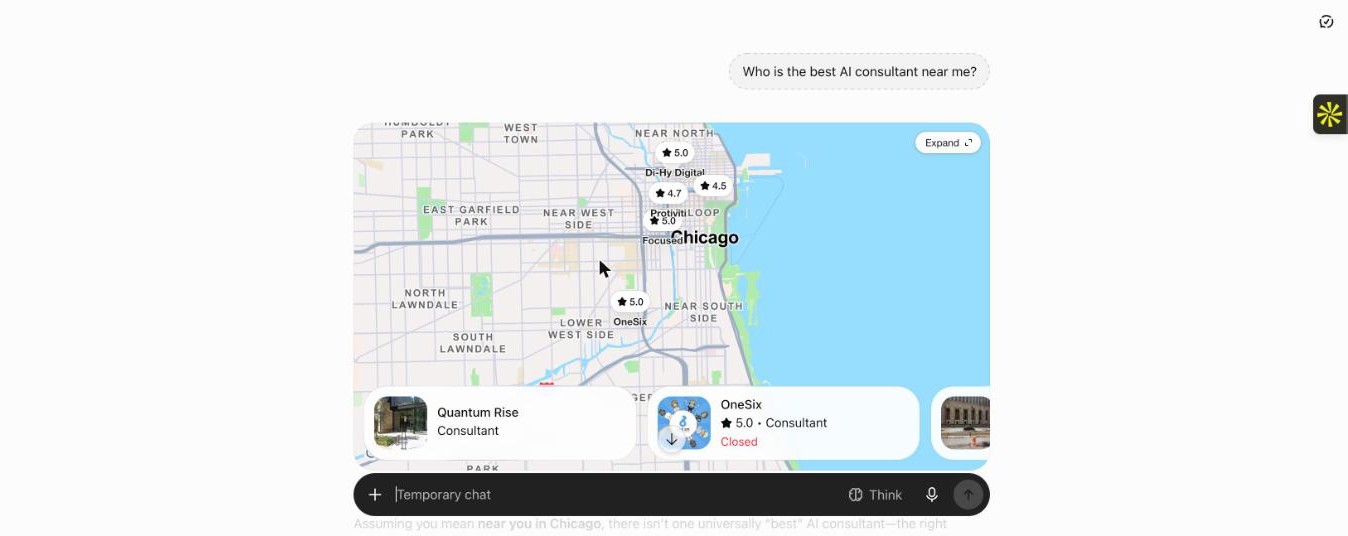Click the microphone dictation icon
The width and height of the screenshot is (1348, 536).
pos(932,494)
